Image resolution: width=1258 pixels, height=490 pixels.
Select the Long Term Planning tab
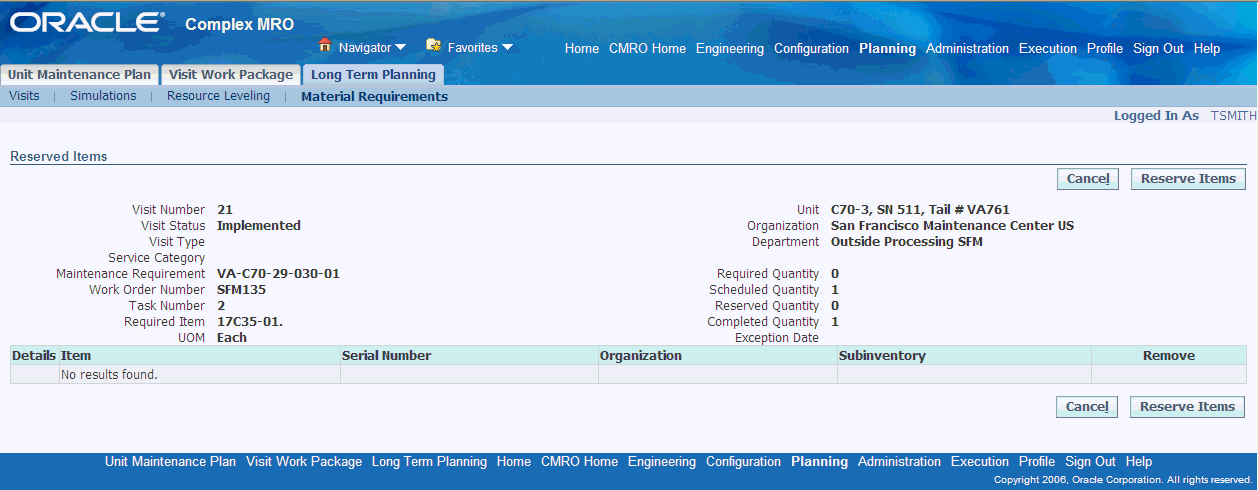(373, 75)
